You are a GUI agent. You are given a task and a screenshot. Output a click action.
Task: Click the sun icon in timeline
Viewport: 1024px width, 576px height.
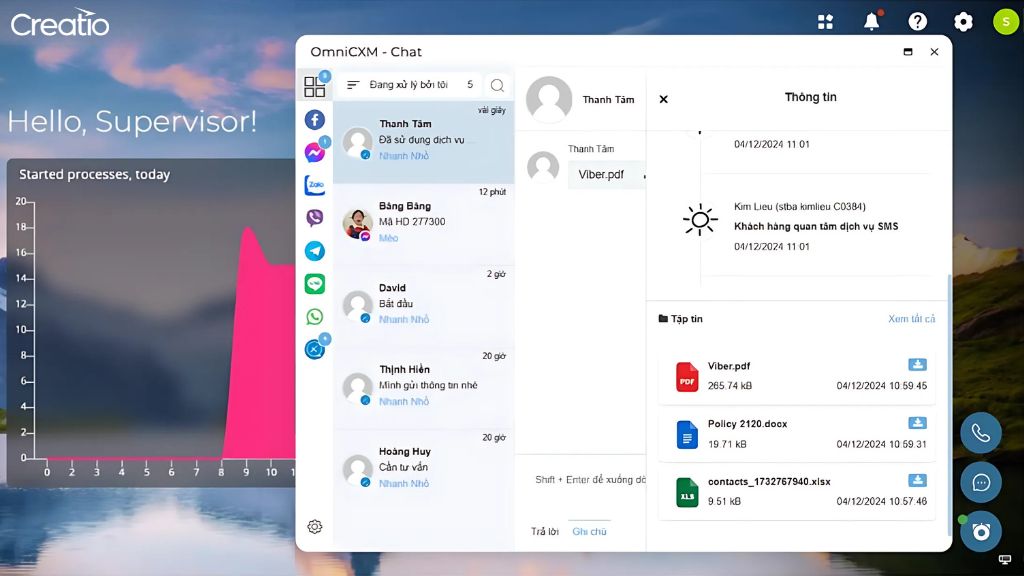click(x=699, y=219)
